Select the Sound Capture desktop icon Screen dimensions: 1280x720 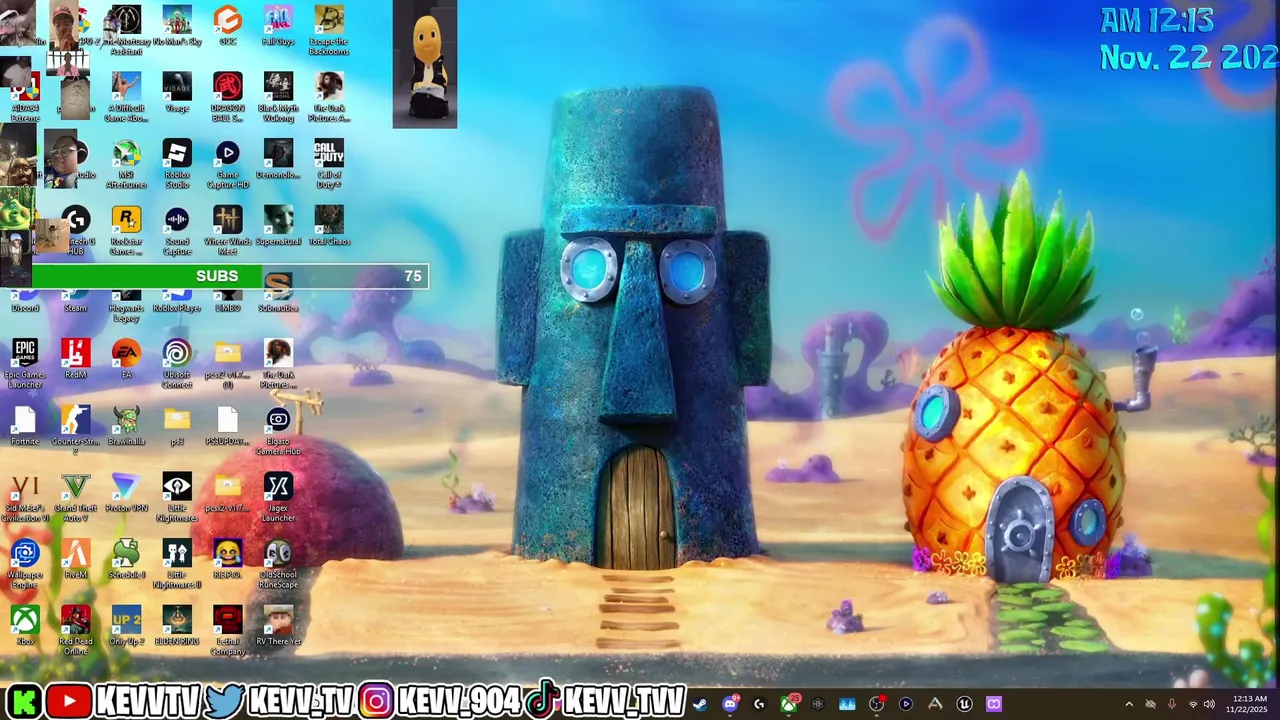(177, 231)
